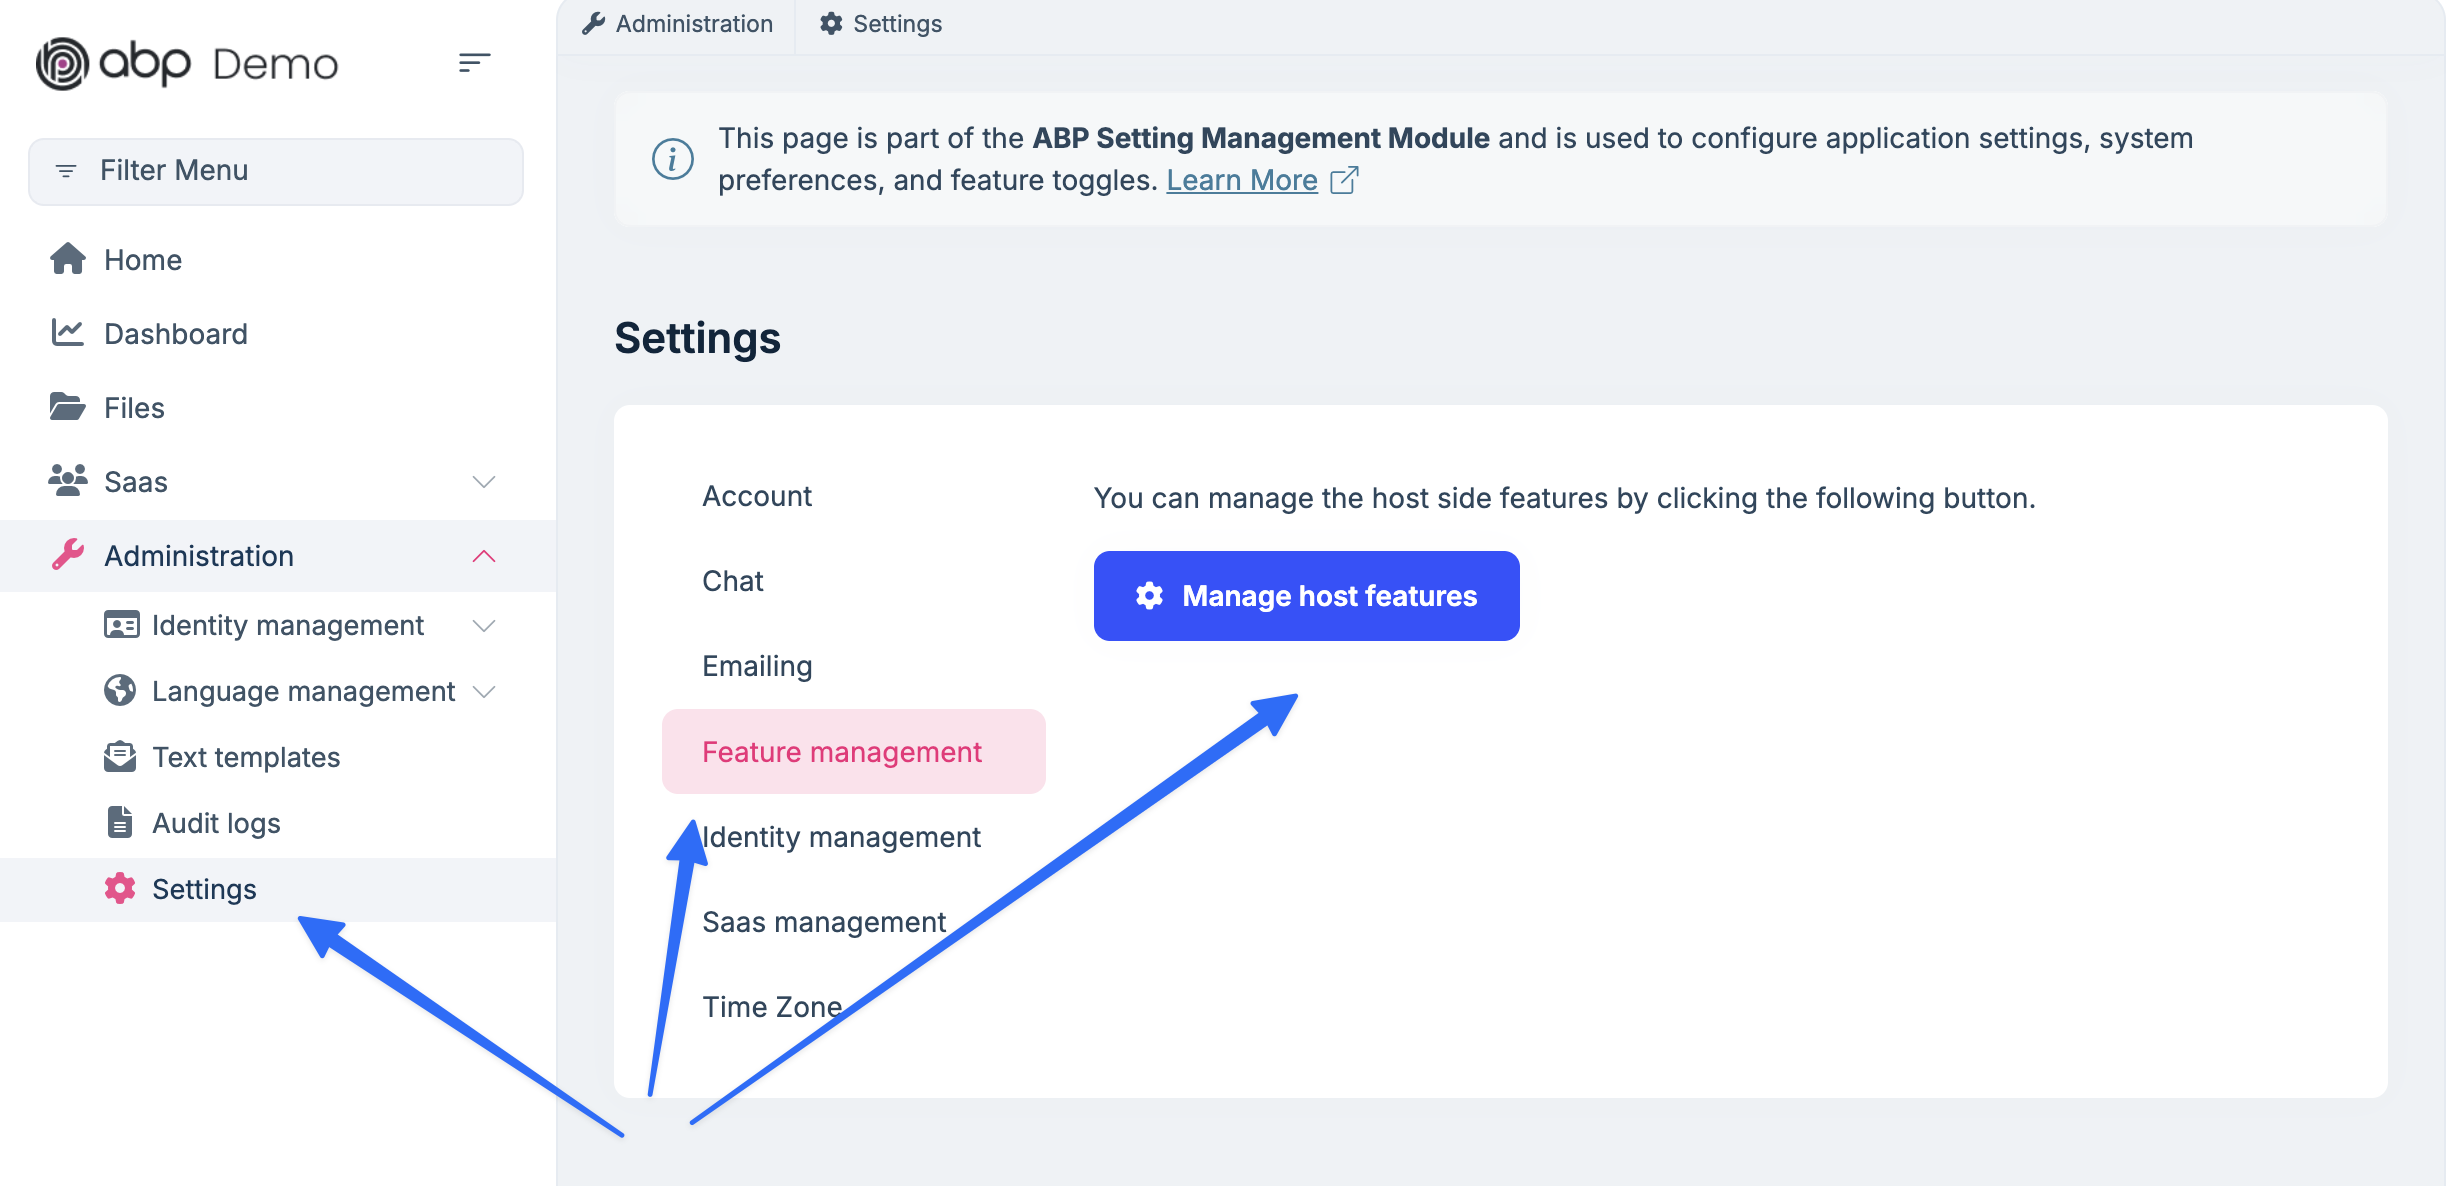Expand Language management submenu chevron
Screen dimensions: 2446x1186
click(x=484, y=692)
